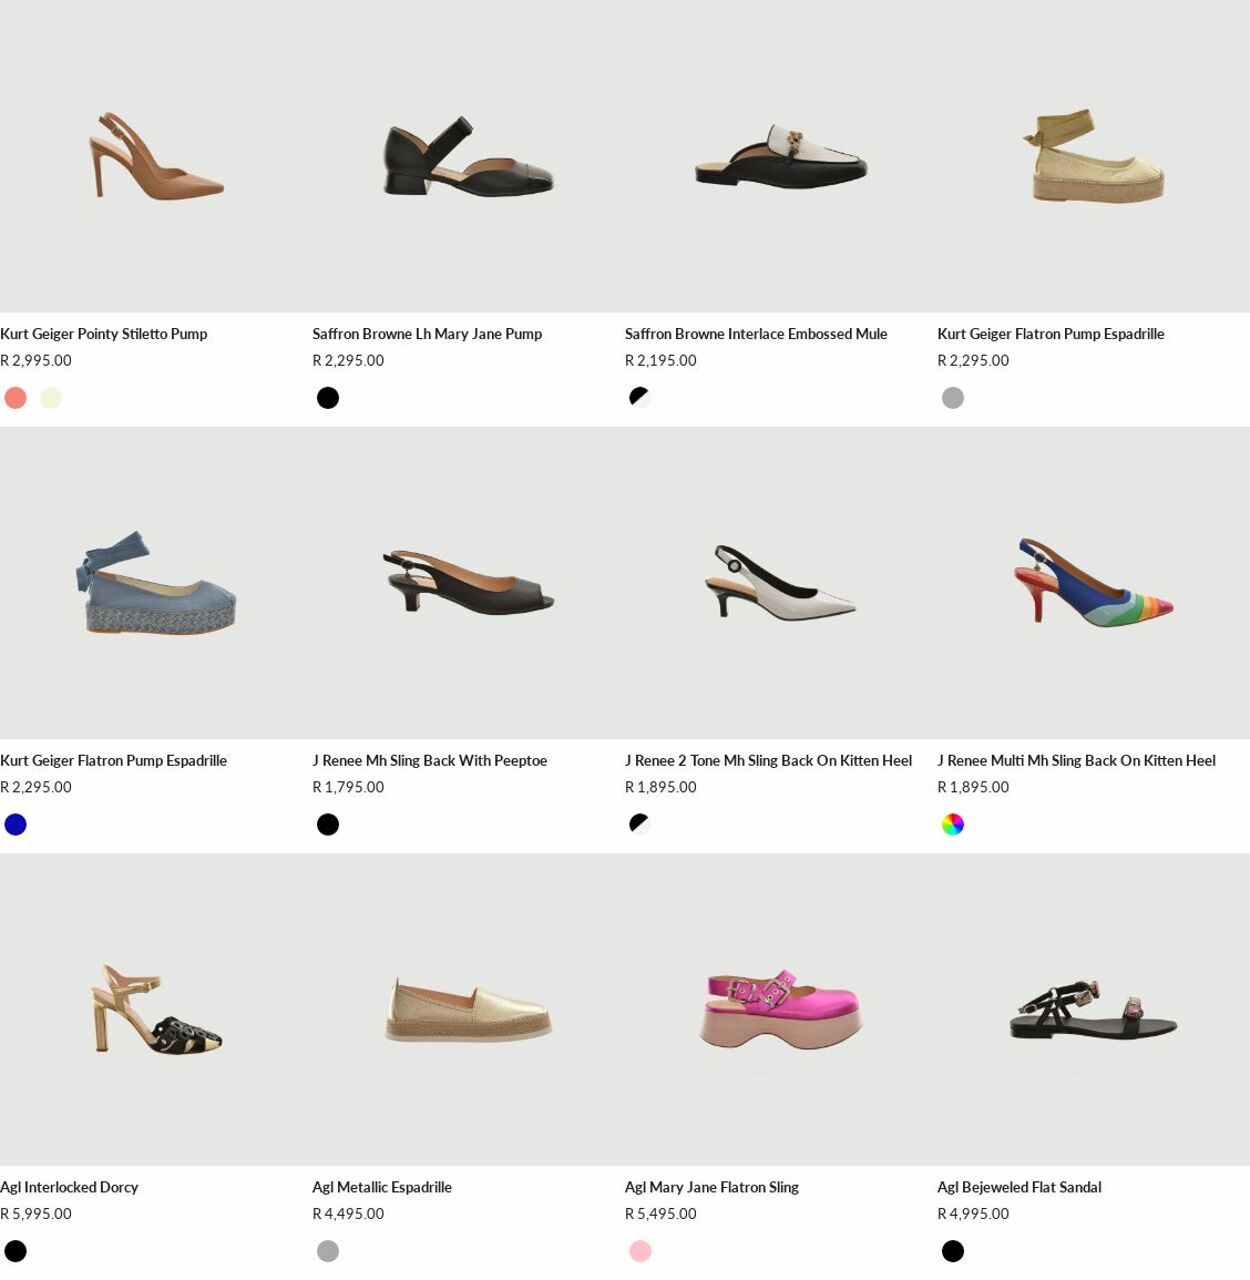View the rainbow slingback kitten heel image
1250x1280 pixels.
(x=1093, y=583)
